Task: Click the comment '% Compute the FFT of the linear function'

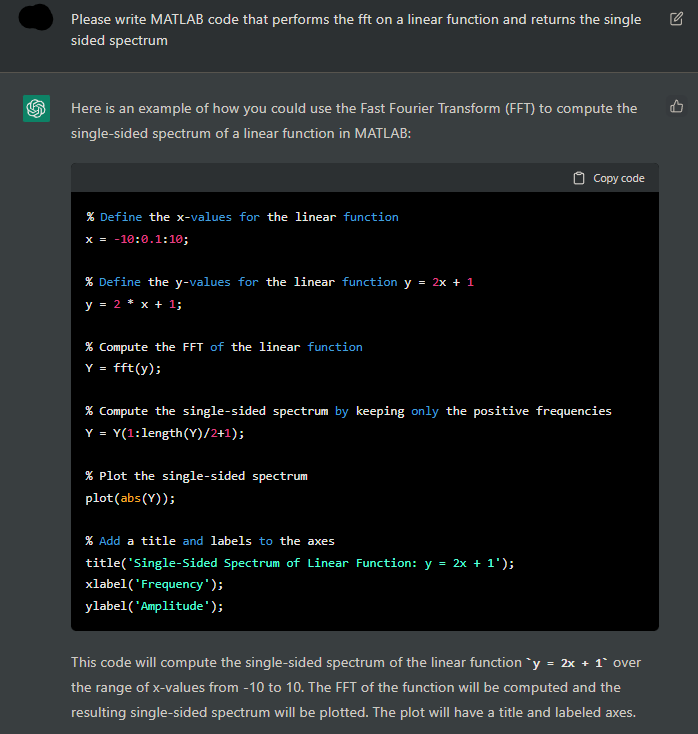Action: 224,347
